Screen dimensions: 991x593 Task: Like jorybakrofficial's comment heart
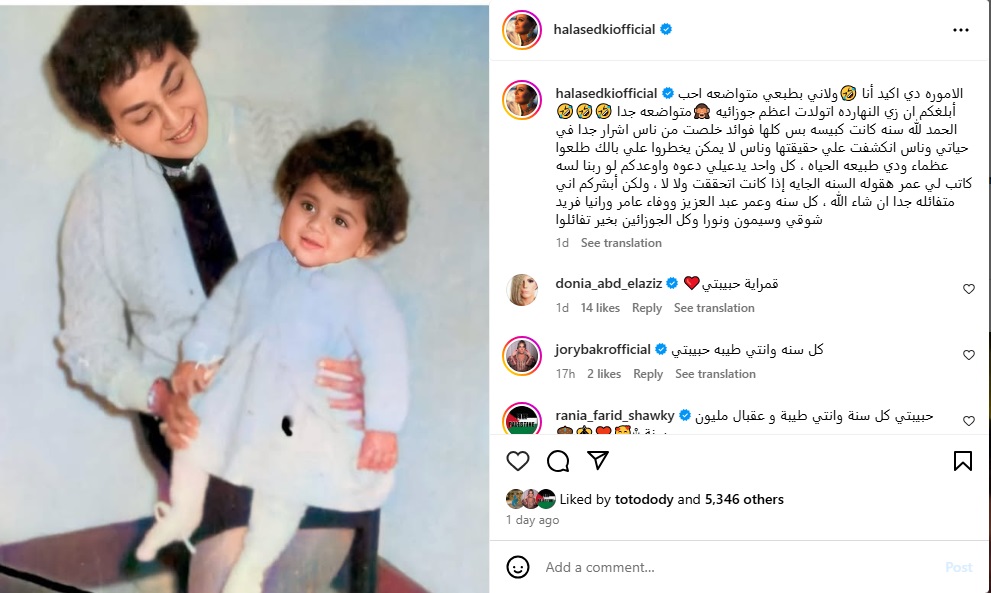[x=968, y=355]
